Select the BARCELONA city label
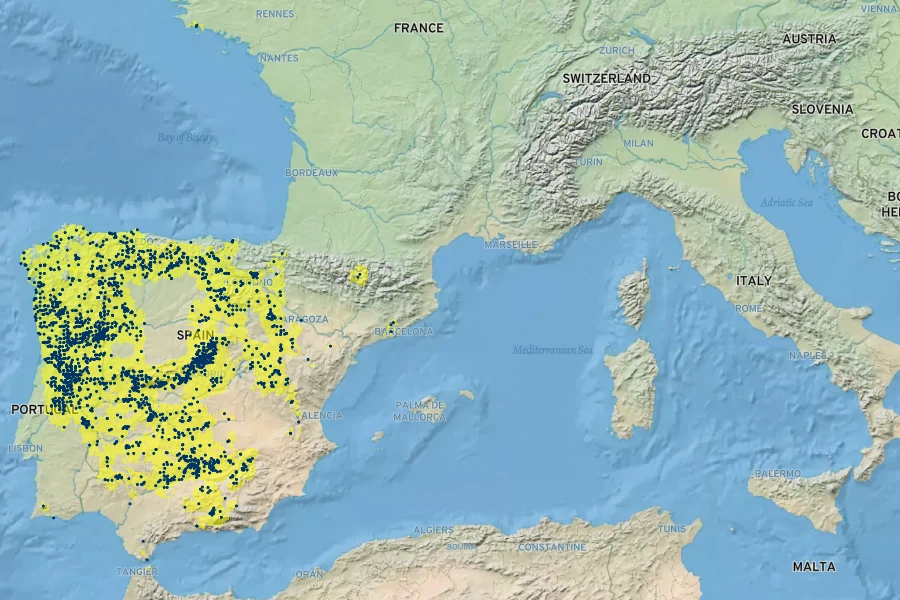Image resolution: width=900 pixels, height=600 pixels. [x=404, y=331]
